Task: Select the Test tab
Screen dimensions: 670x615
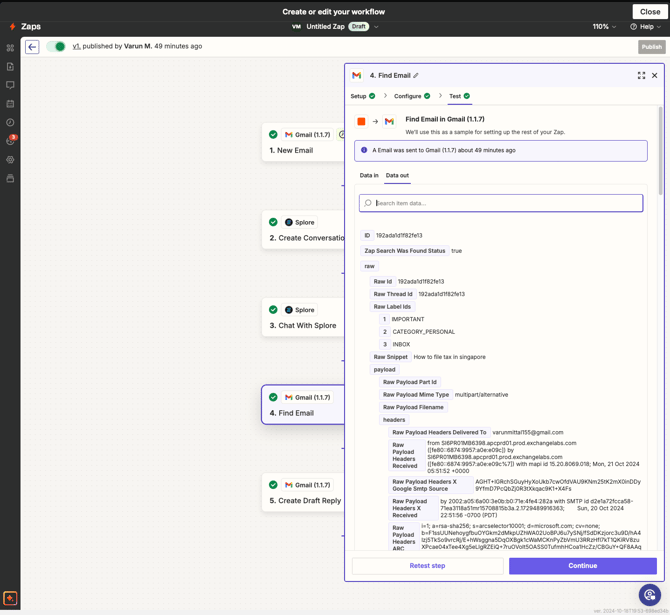Action: 459,96
